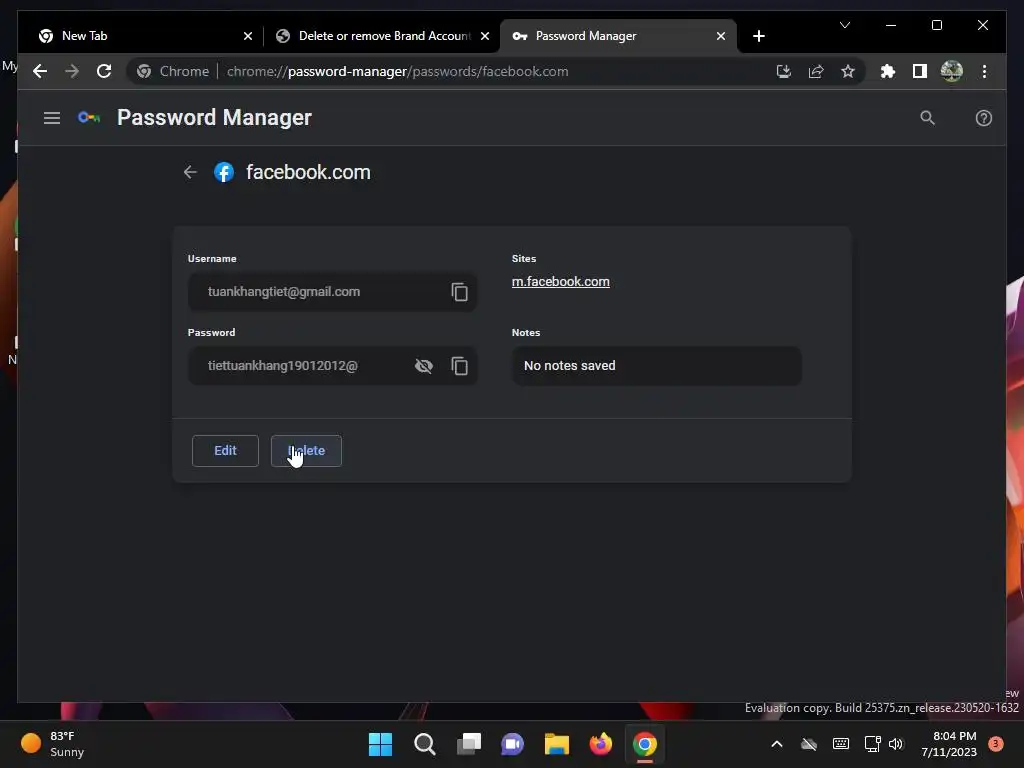
Task: Open the clock and calendar
Action: [x=949, y=744]
